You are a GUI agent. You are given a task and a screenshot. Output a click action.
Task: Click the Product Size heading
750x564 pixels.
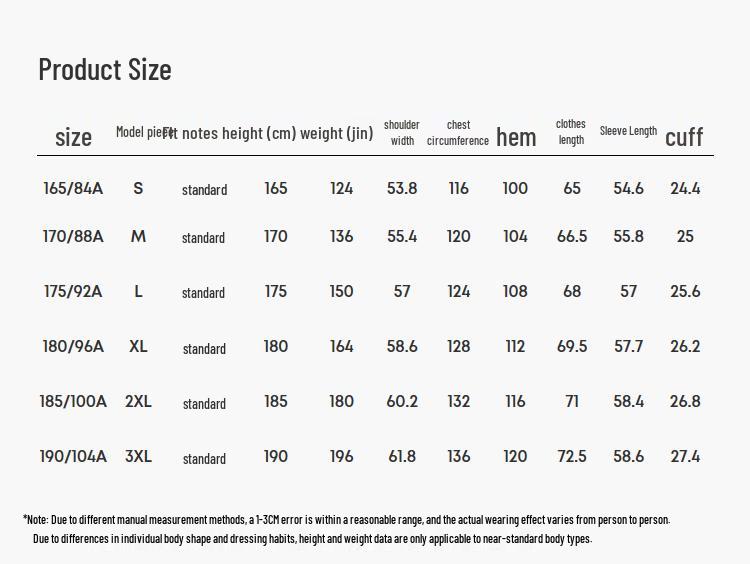point(105,69)
